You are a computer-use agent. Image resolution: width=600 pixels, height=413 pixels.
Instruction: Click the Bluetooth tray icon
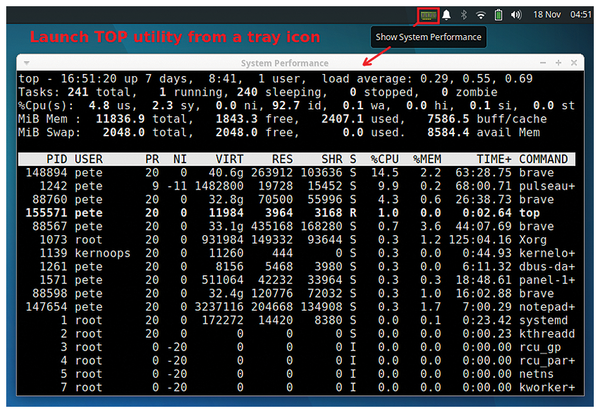pyautogui.click(x=464, y=15)
